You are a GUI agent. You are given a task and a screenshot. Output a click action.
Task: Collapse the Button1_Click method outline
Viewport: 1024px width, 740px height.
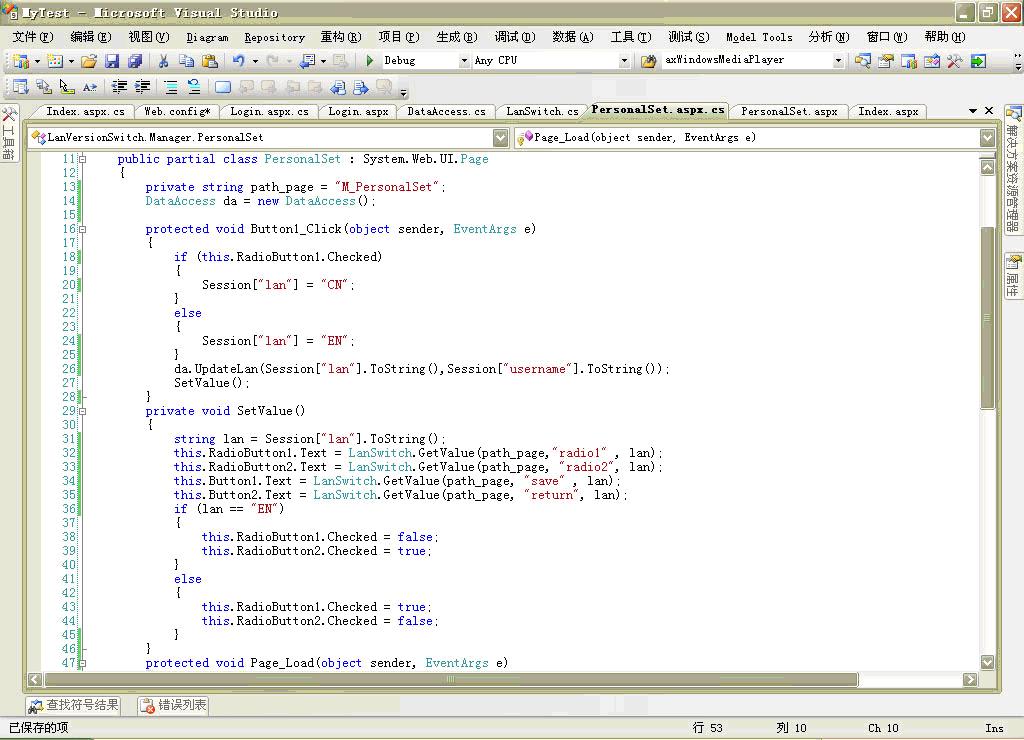click(x=83, y=229)
